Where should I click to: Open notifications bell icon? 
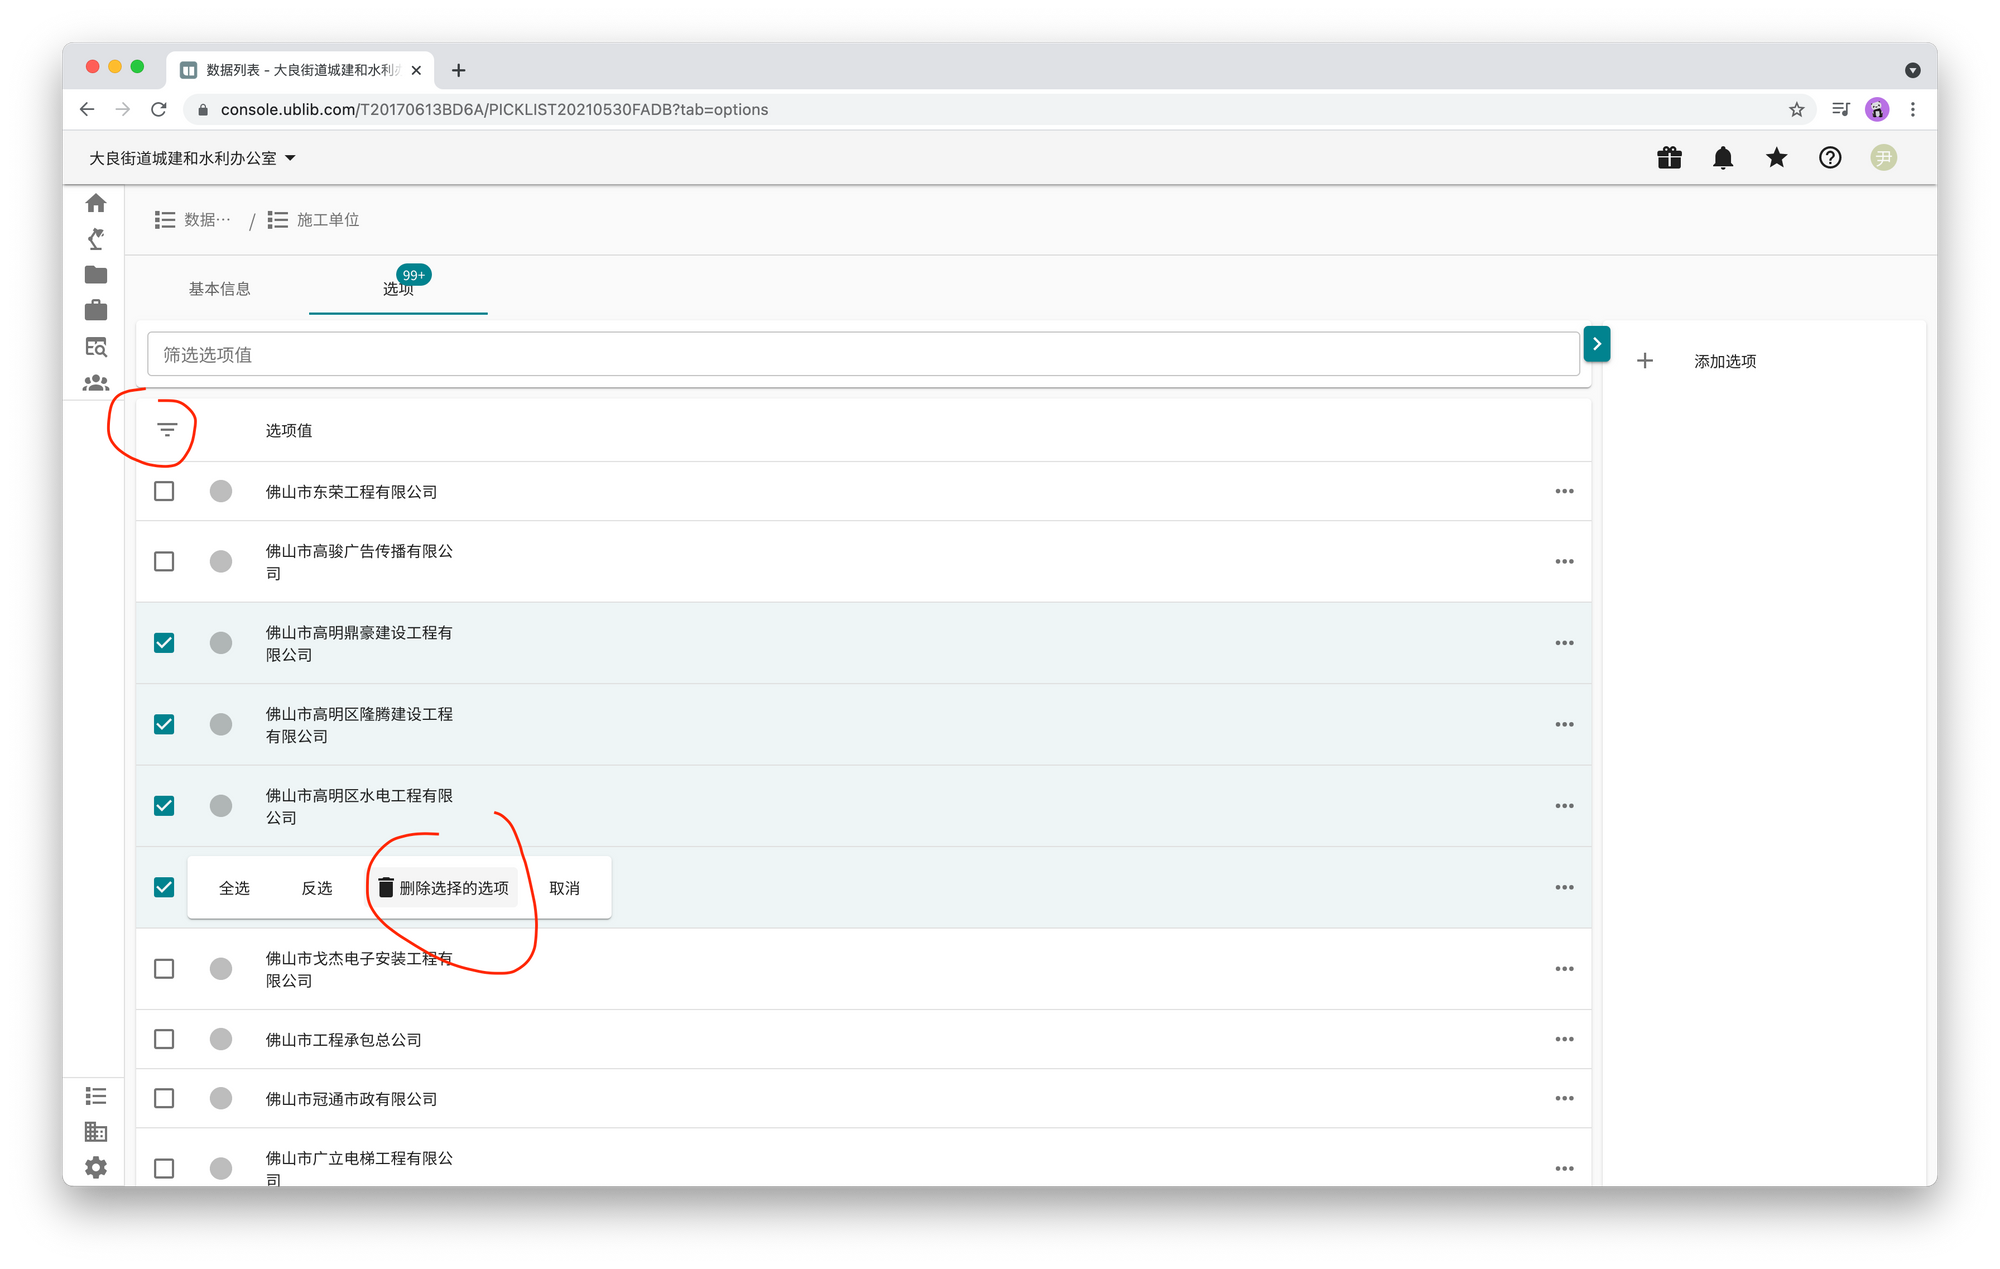pos(1723,158)
